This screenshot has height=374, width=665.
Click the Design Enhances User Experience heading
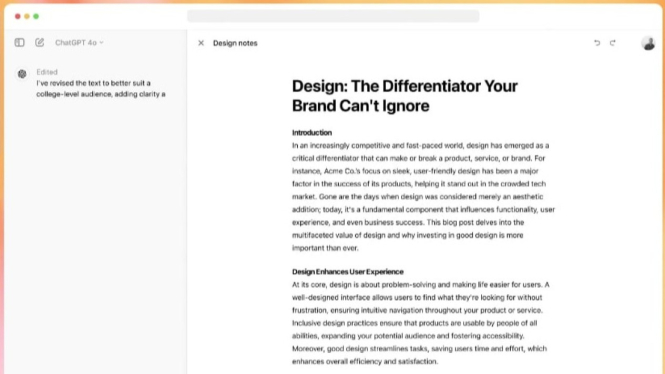pos(348,272)
